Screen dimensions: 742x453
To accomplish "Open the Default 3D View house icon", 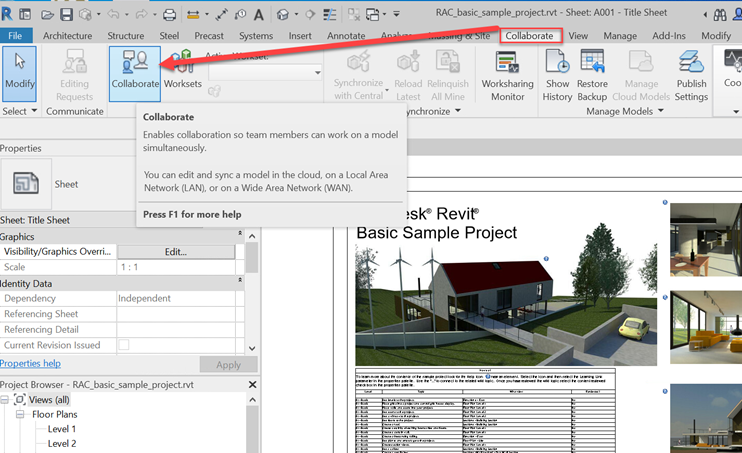I will [283, 15].
